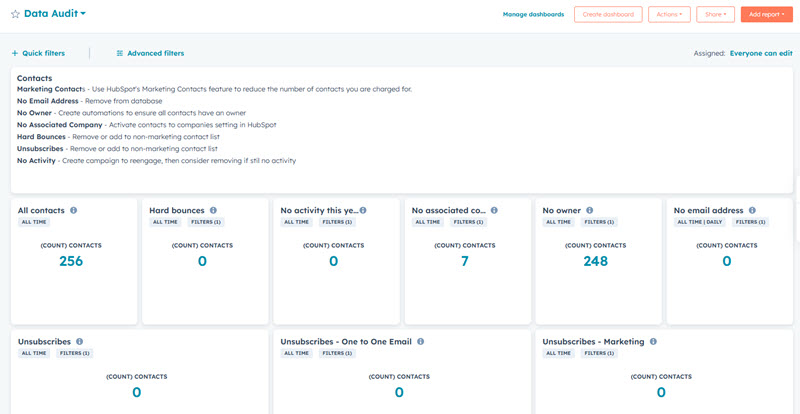
Task: Show info for Unsubscribes - One to One Email
Action: tap(420, 342)
